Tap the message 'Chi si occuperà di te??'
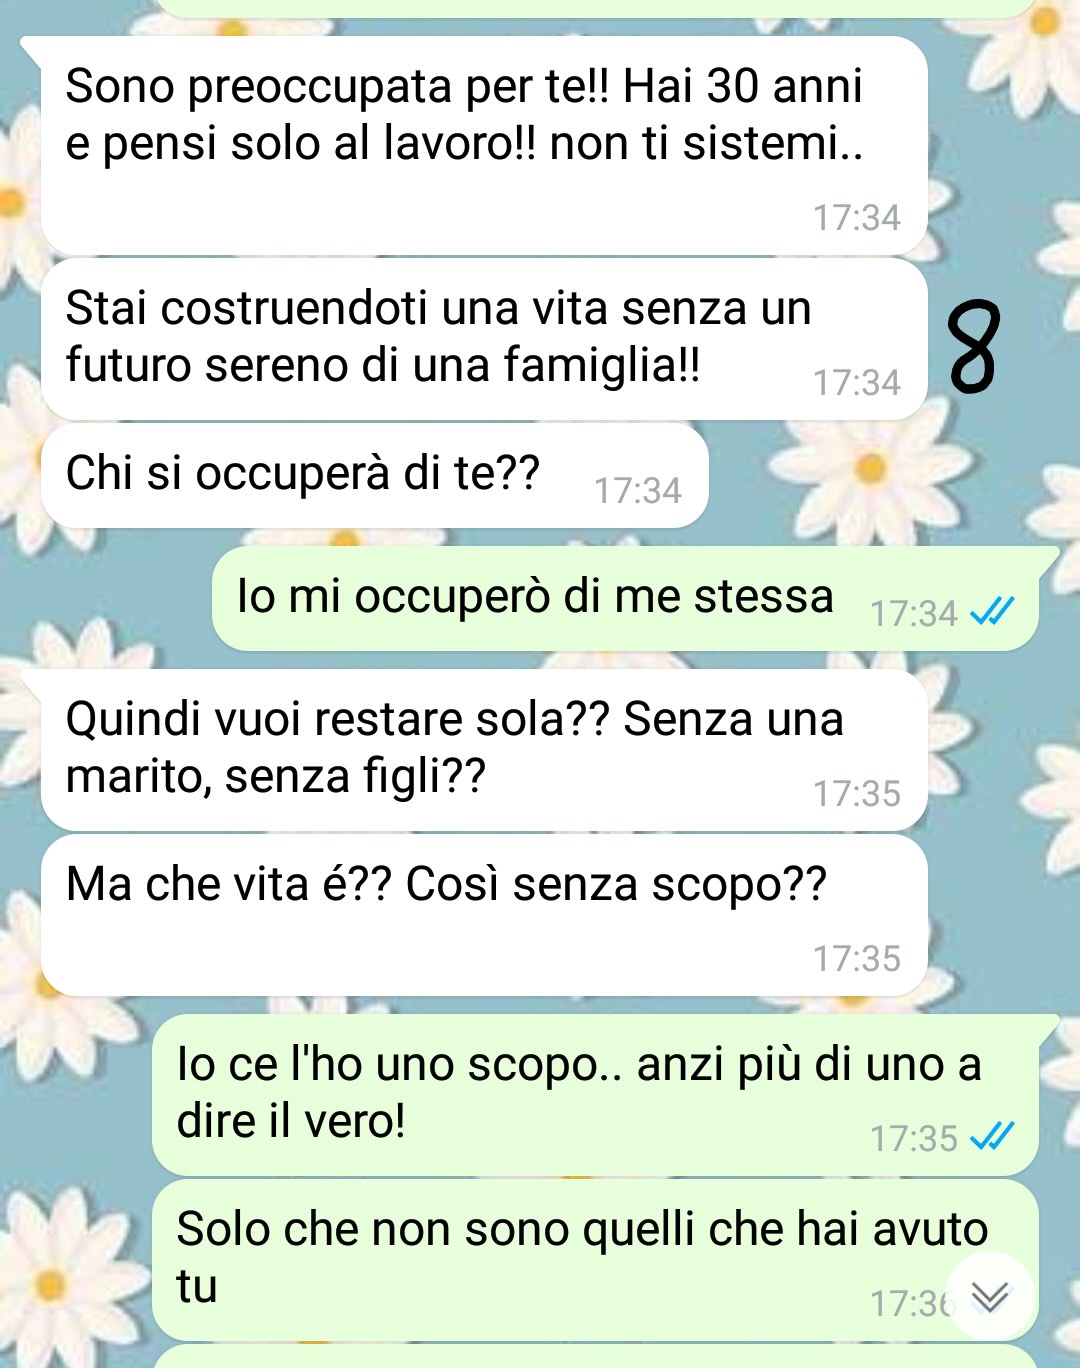 click(x=374, y=475)
